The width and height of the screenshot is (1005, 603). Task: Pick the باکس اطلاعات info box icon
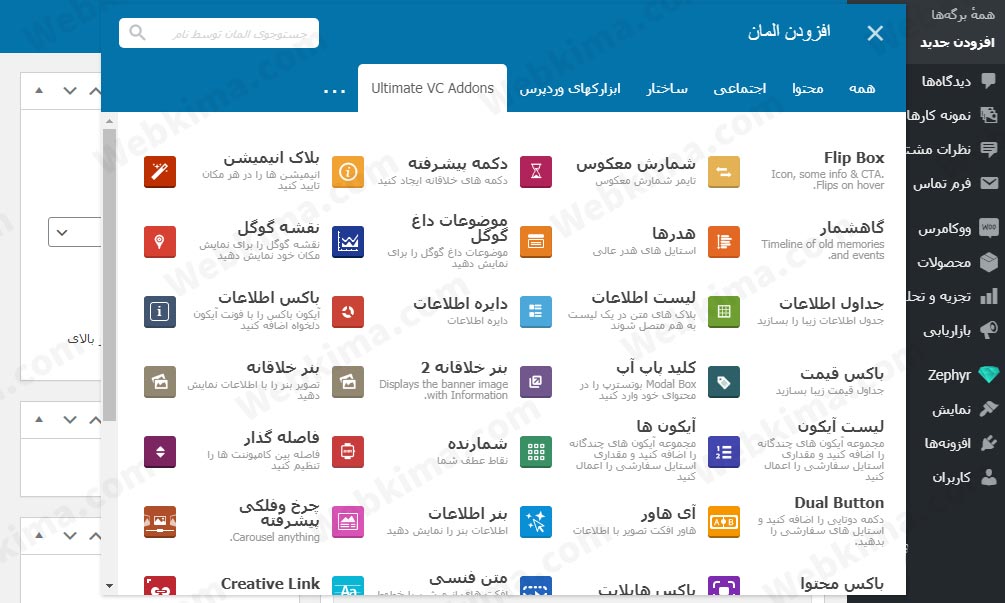160,311
